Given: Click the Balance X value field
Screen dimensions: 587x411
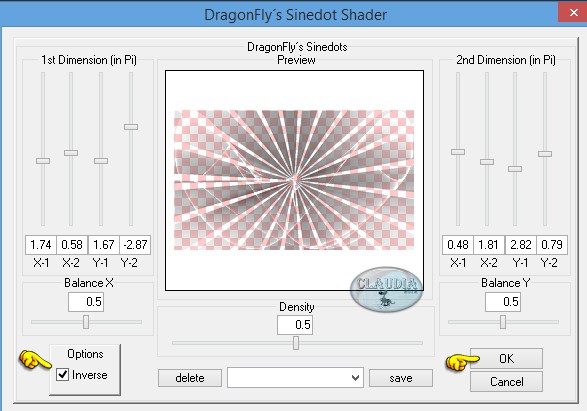Looking at the screenshot, I should point(86,302).
